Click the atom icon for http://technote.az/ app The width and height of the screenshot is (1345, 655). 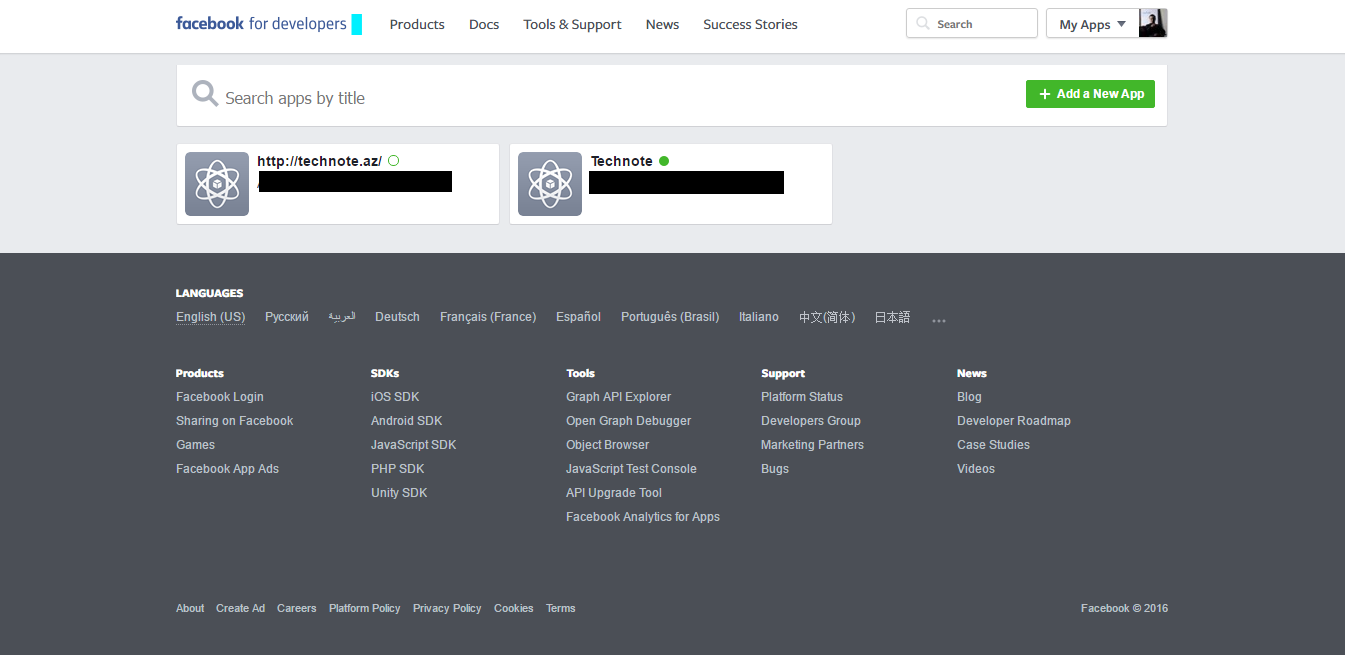click(217, 184)
